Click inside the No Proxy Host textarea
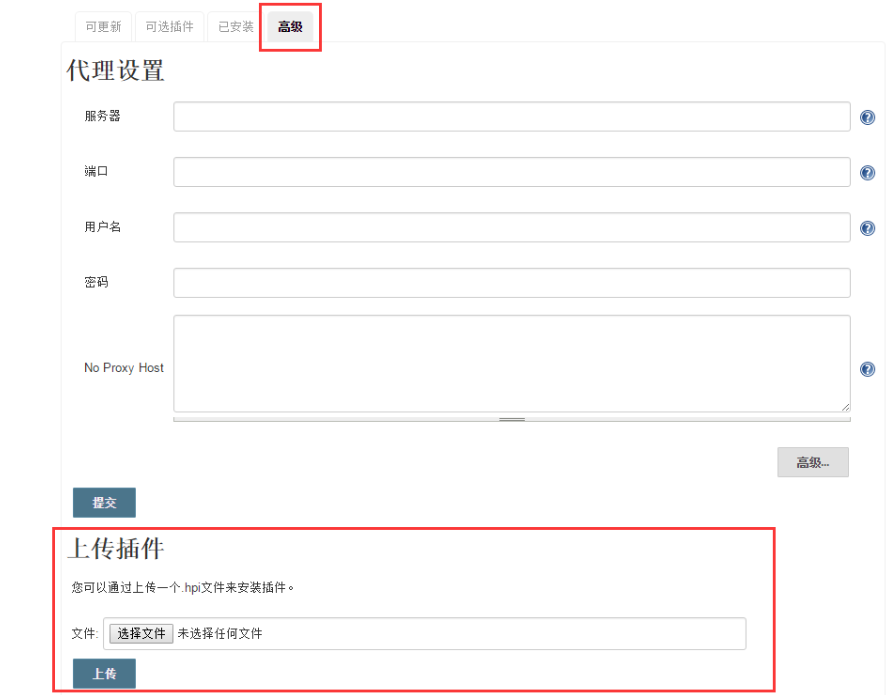The image size is (886, 695). pos(512,363)
